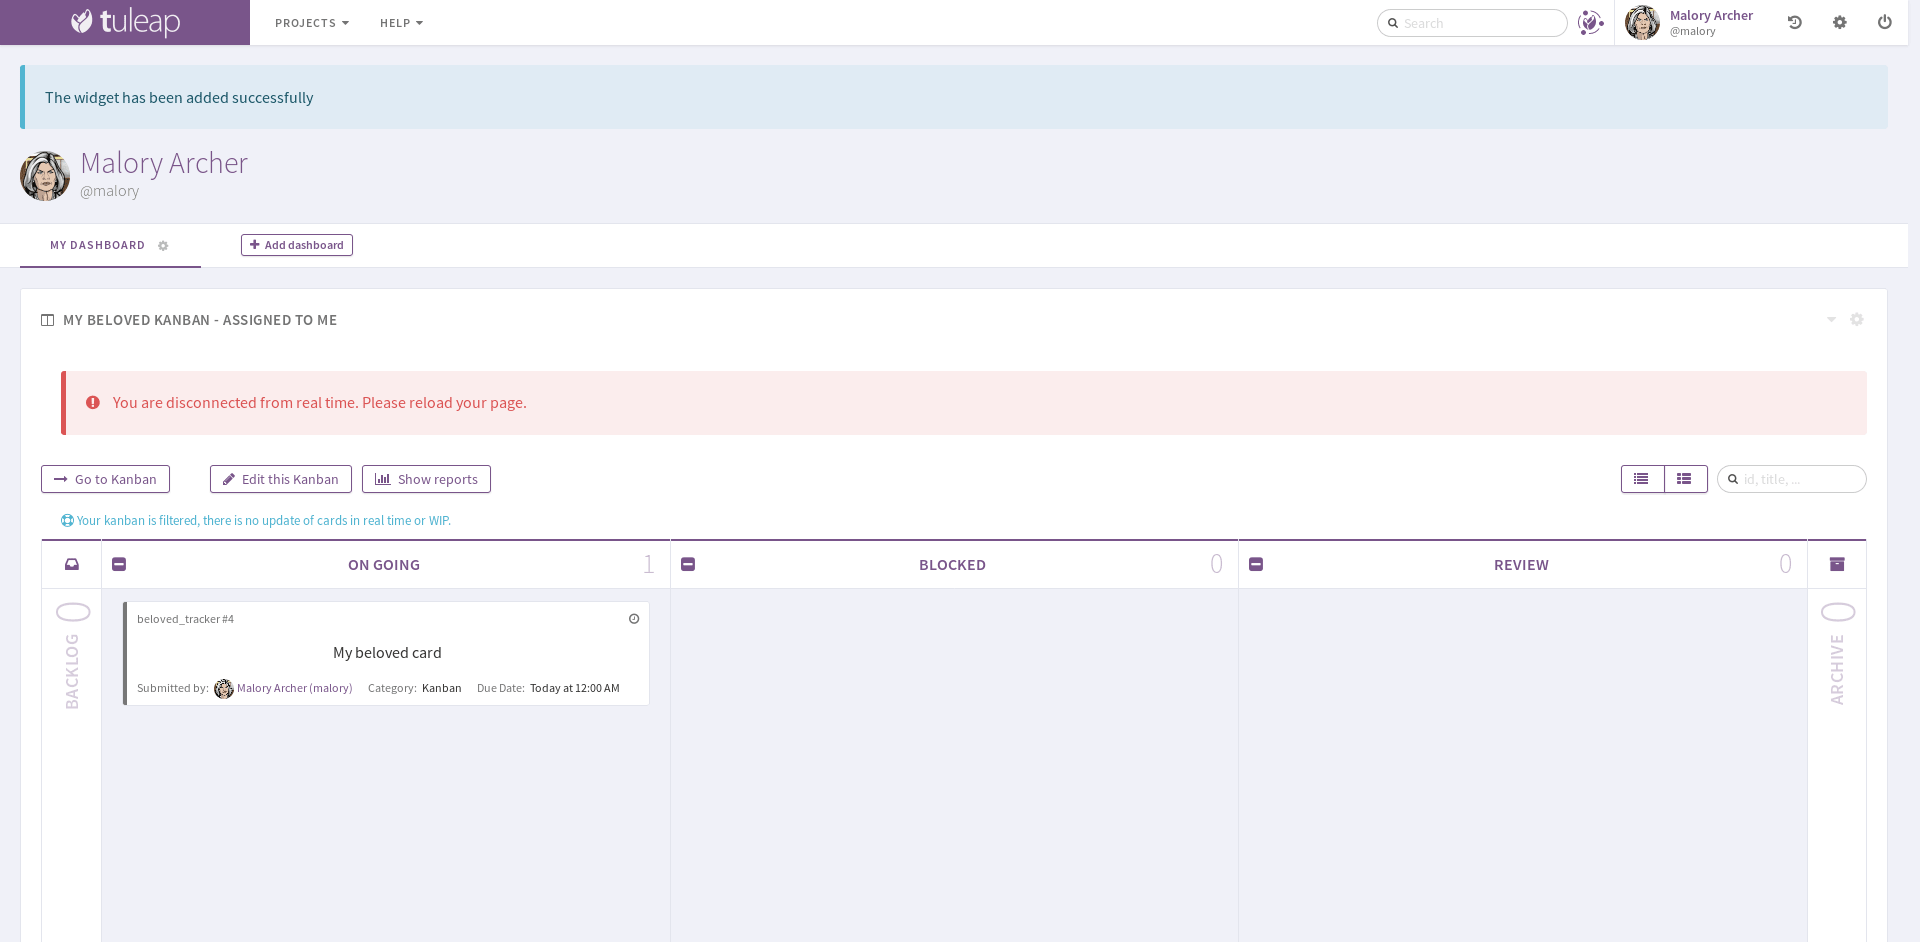The height and width of the screenshot is (942, 1920).
Task: Switch cards to compact list view mode
Action: 1641,479
